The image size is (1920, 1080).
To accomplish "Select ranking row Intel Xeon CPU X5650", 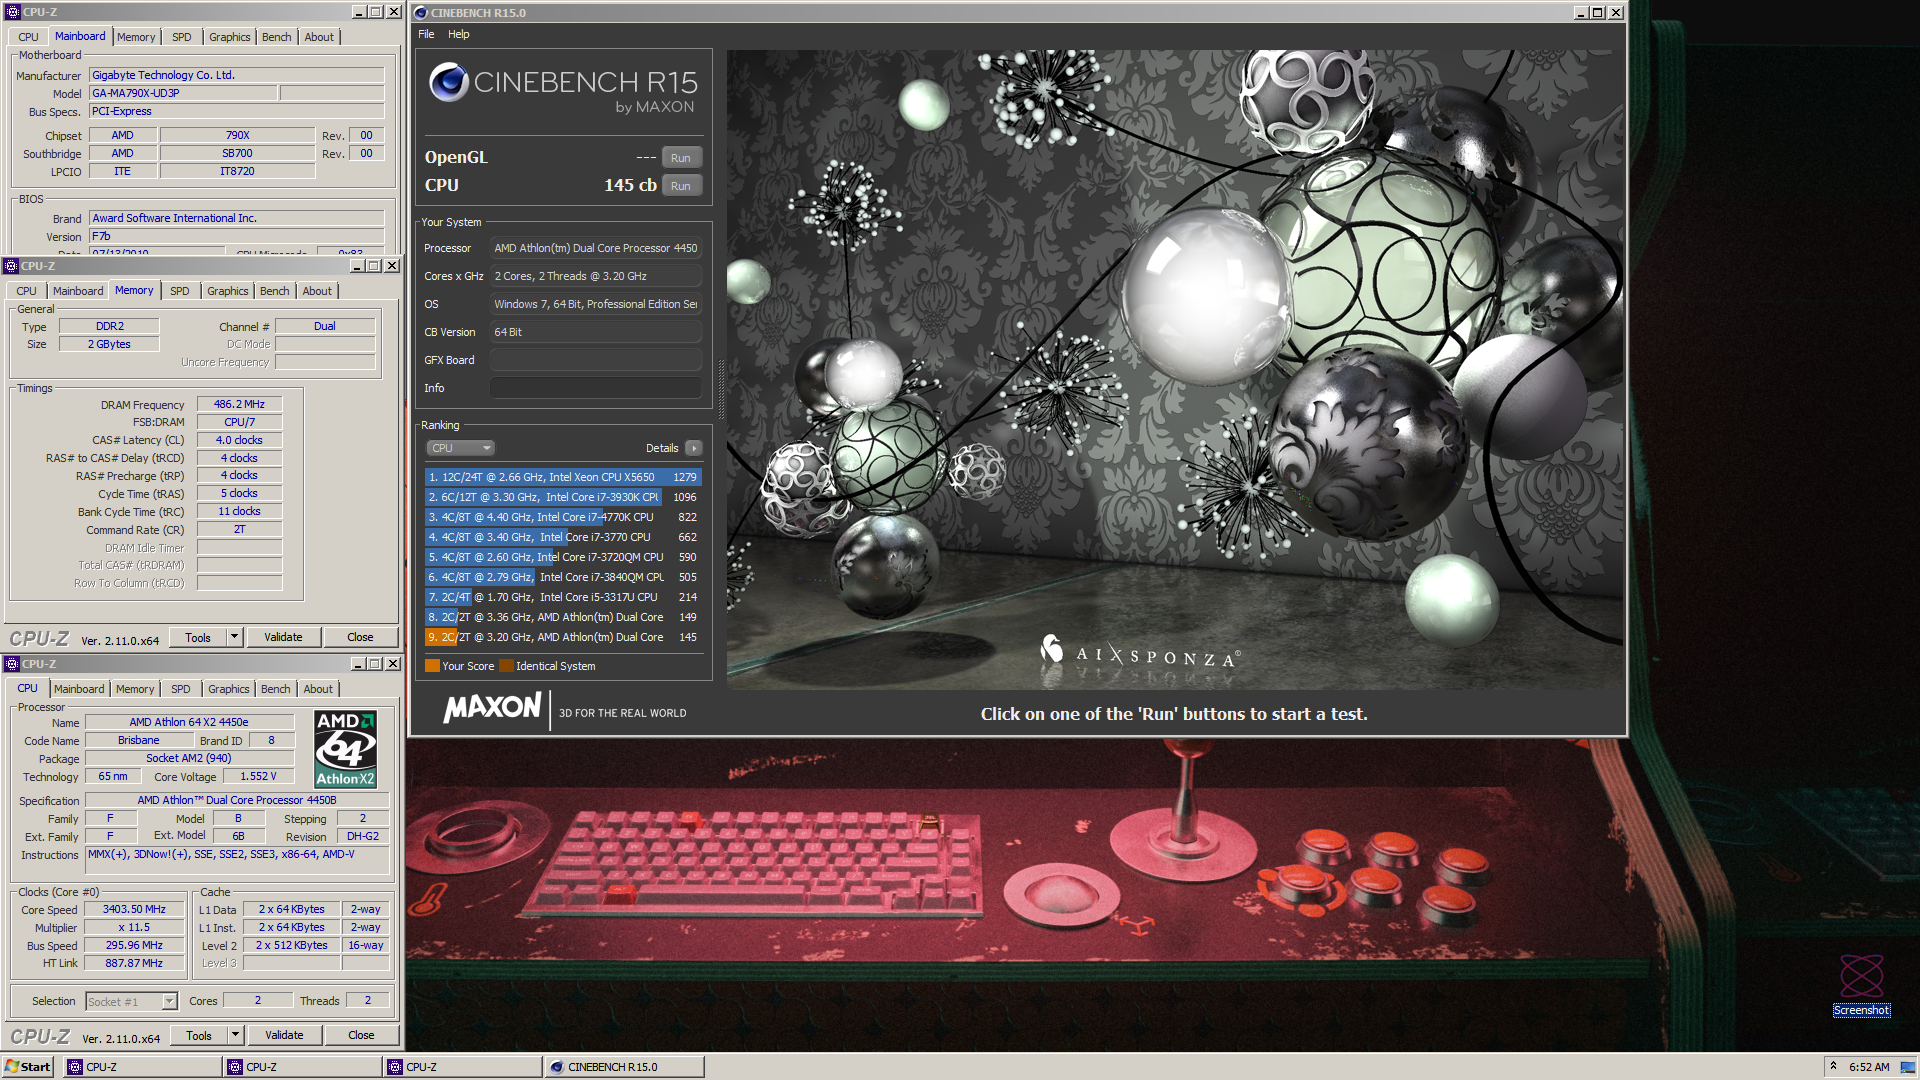I will click(563, 477).
